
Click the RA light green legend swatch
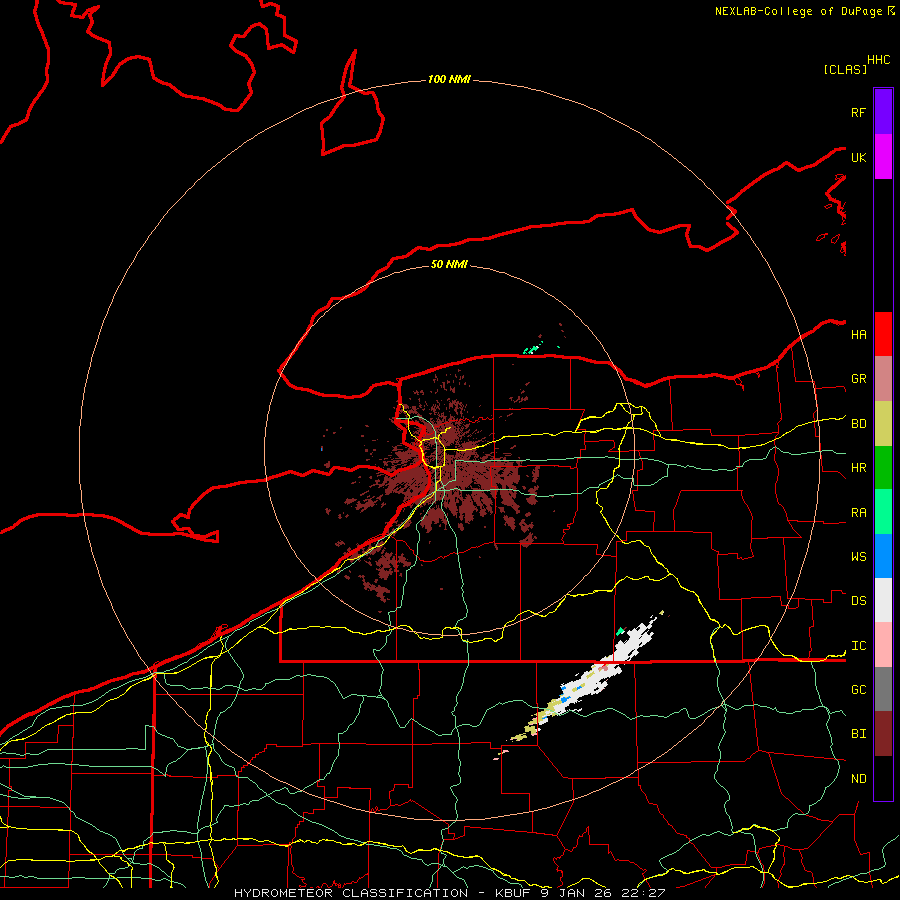(x=883, y=512)
